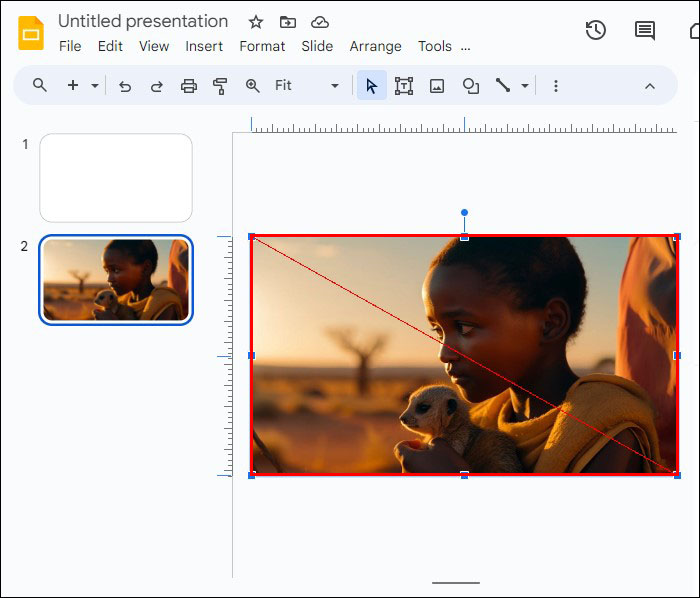Viewport: 700px width, 598px height.
Task: Click the move to folder icon
Action: [x=288, y=22]
